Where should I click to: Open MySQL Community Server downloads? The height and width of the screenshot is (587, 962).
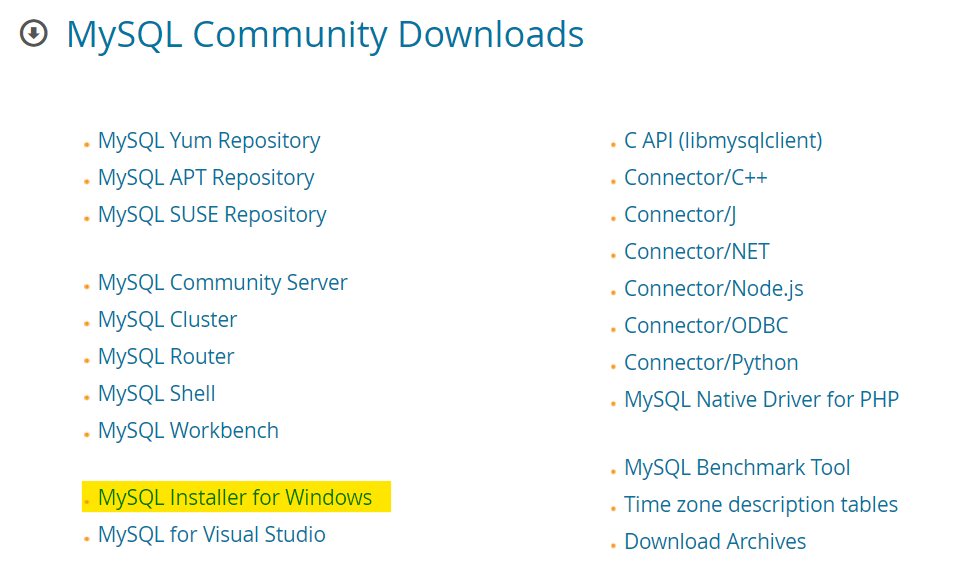click(223, 282)
